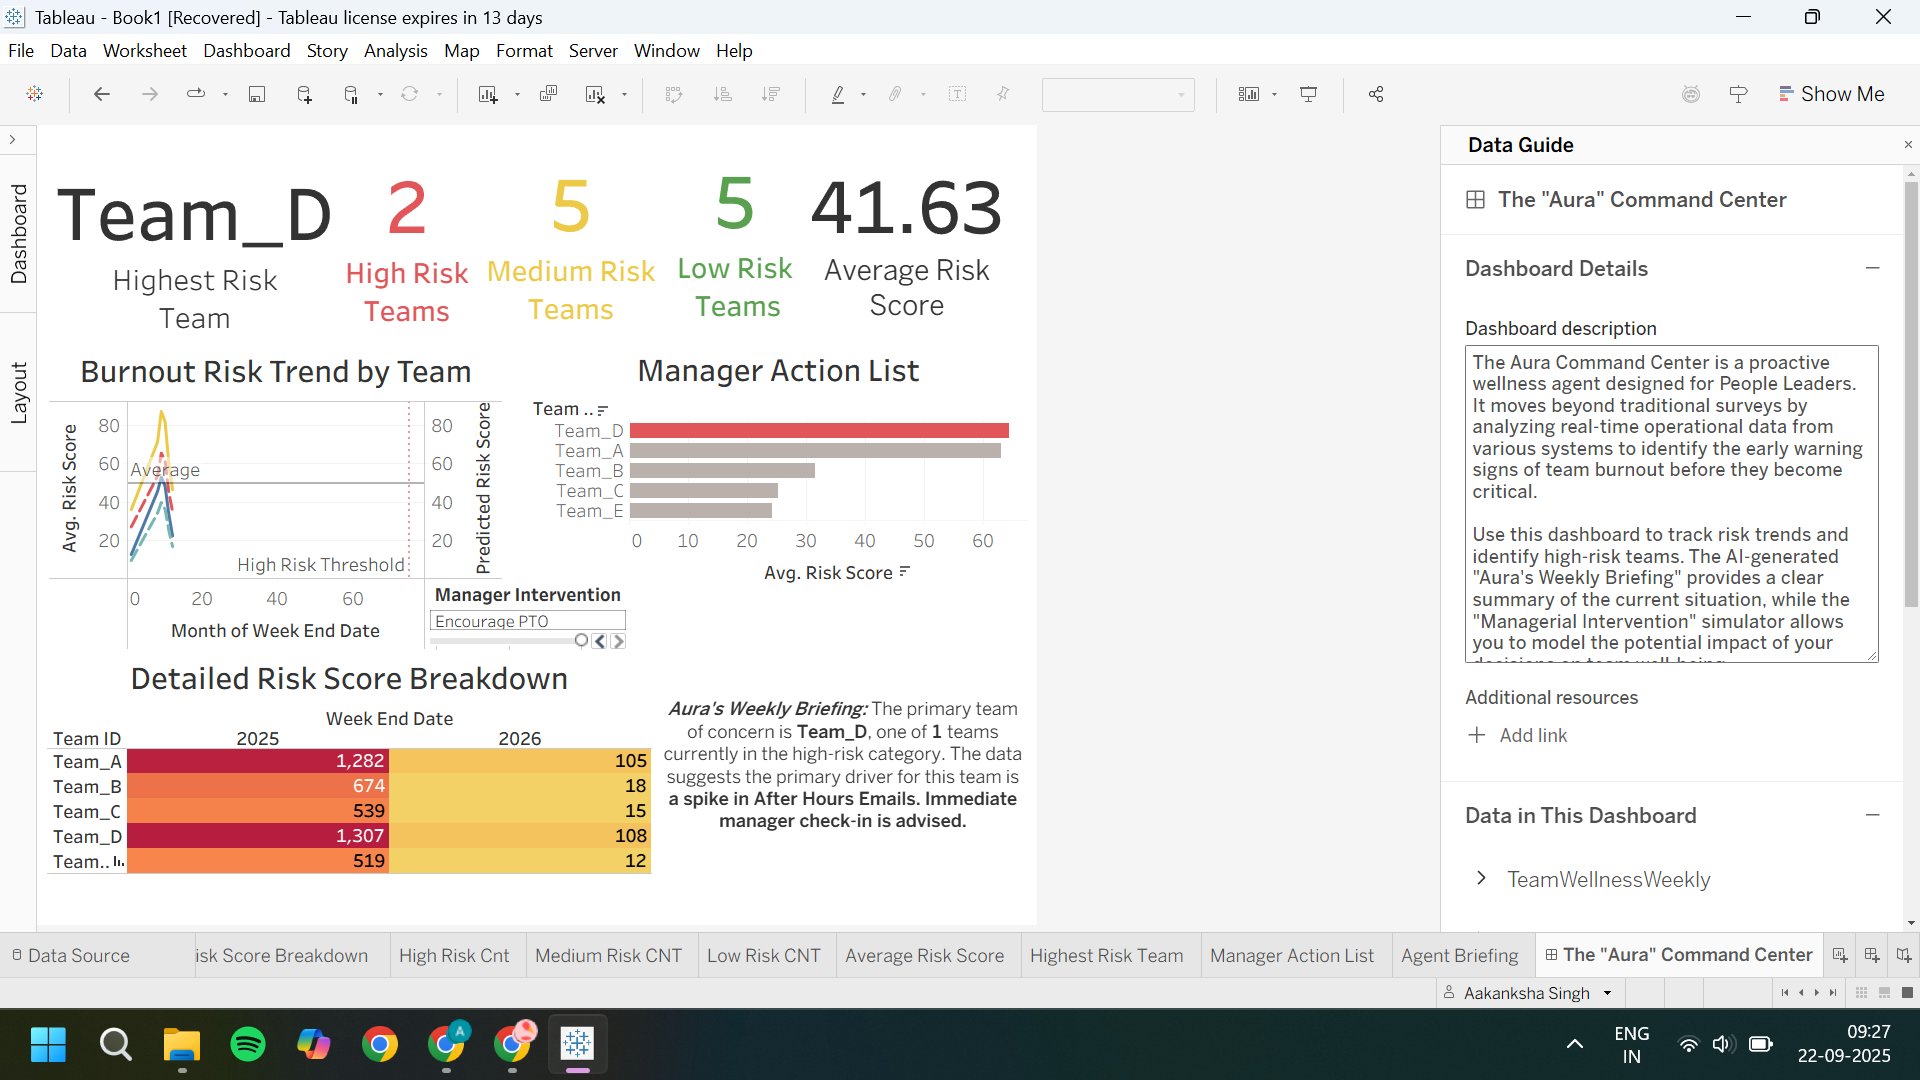Collapse the Dashboard Details section

coord(1872,268)
